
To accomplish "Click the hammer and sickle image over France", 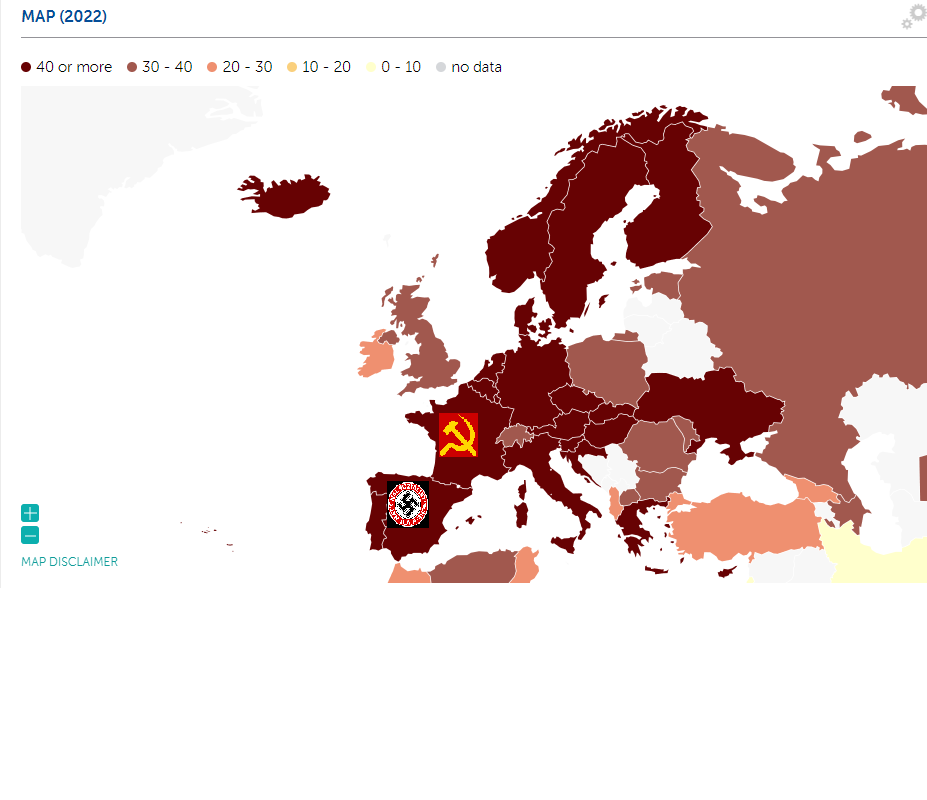I will click(458, 435).
